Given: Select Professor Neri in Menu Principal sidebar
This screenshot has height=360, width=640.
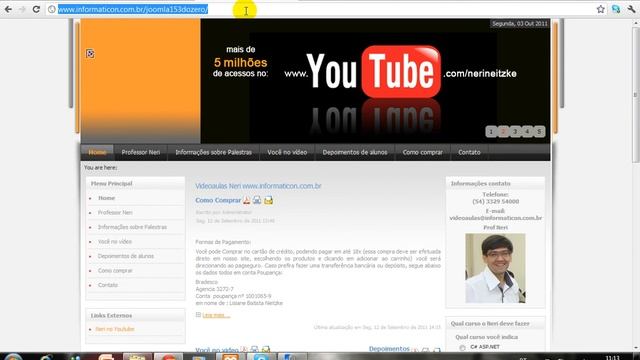Looking at the screenshot, I should point(115,213).
